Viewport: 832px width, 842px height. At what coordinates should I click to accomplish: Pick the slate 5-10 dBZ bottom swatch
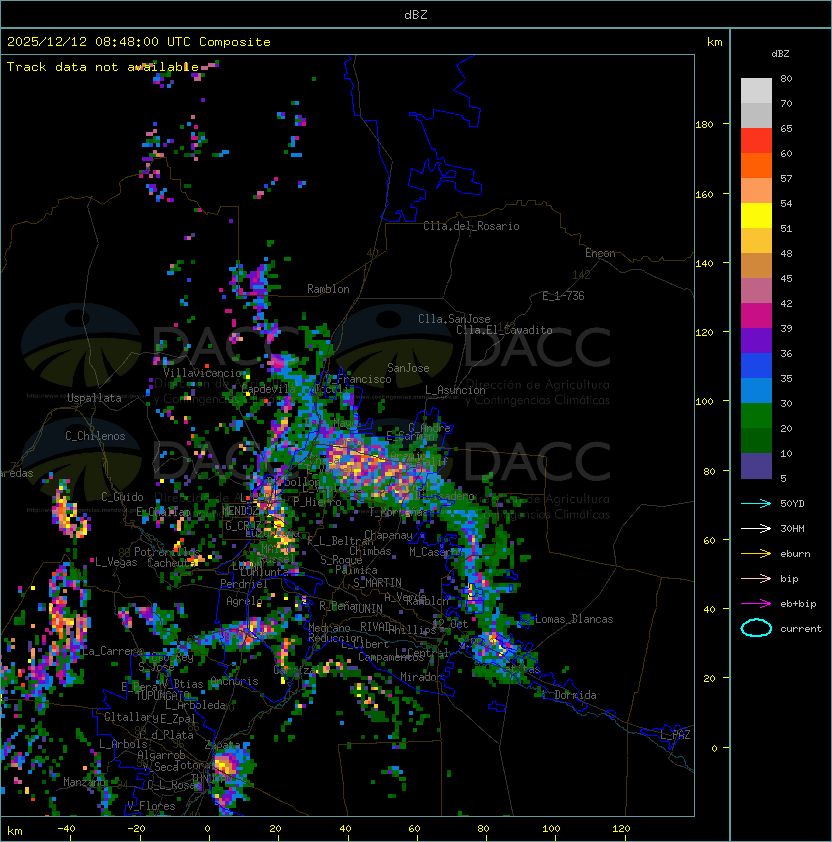pos(756,466)
